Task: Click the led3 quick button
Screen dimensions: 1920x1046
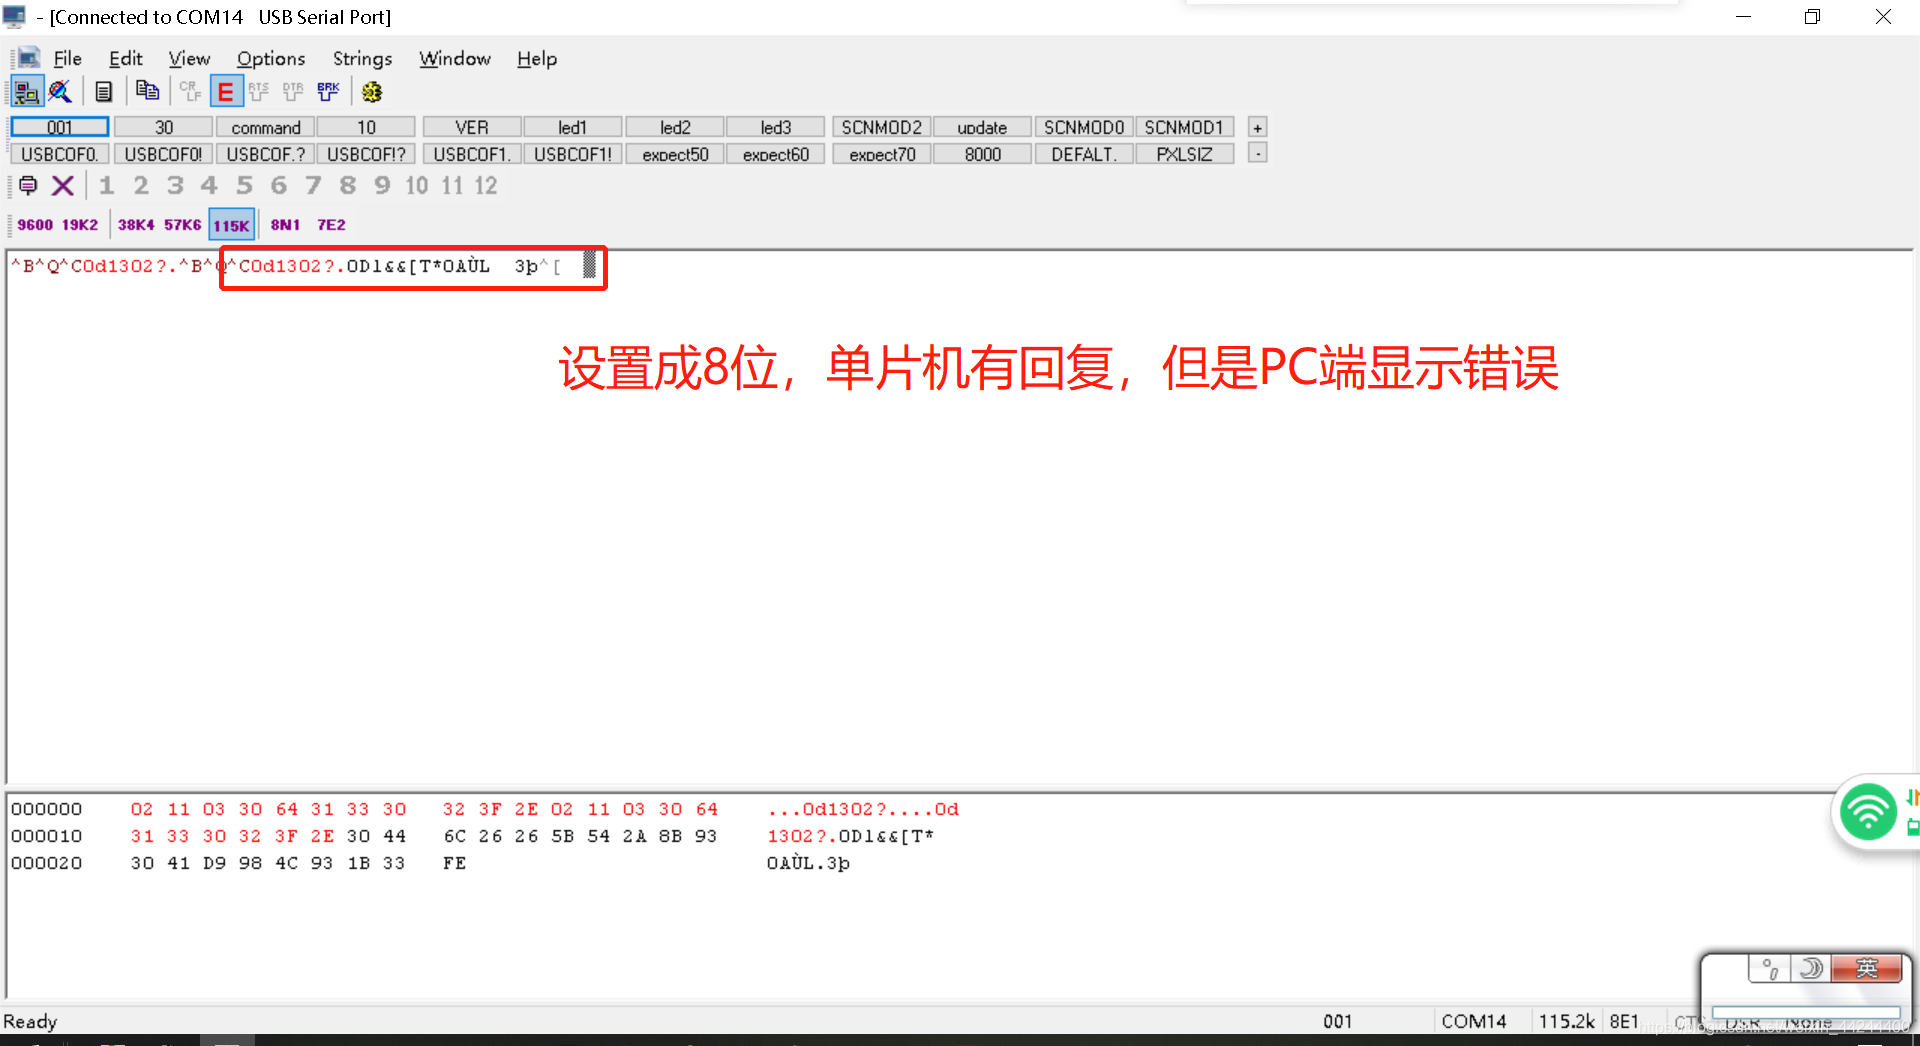Action: coord(776,127)
